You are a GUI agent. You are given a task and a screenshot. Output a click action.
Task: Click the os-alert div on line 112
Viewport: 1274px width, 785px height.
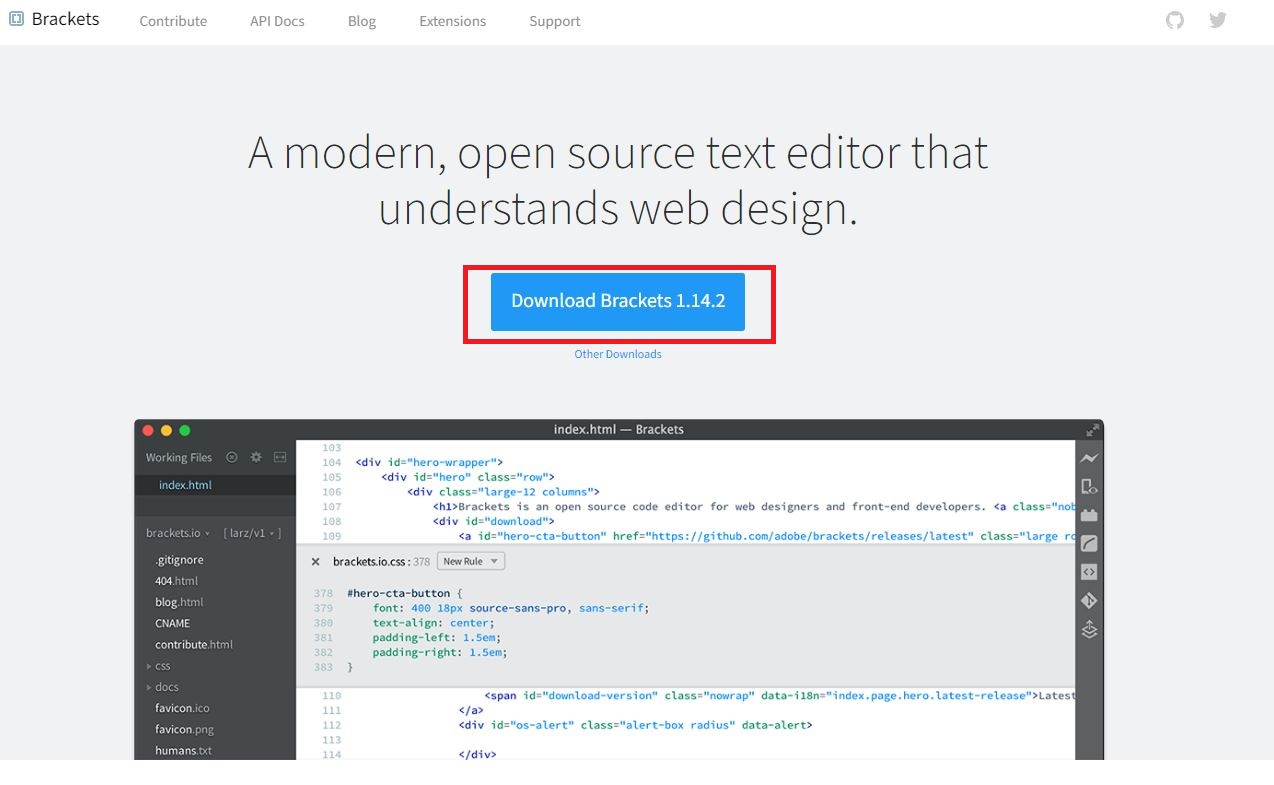[635, 725]
